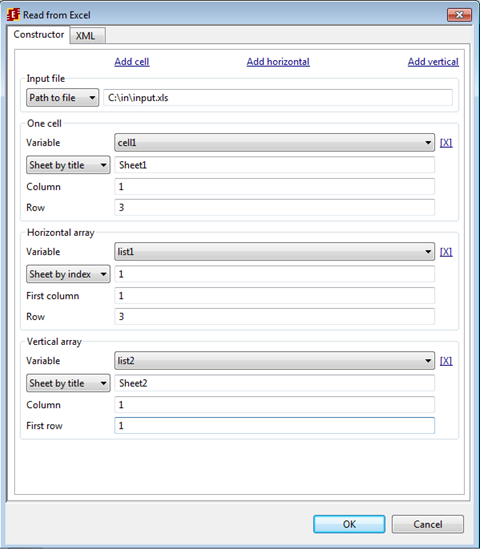Open One cell Sheet by title dropdown
Viewport: 482px width, 549px height.
pos(68,165)
